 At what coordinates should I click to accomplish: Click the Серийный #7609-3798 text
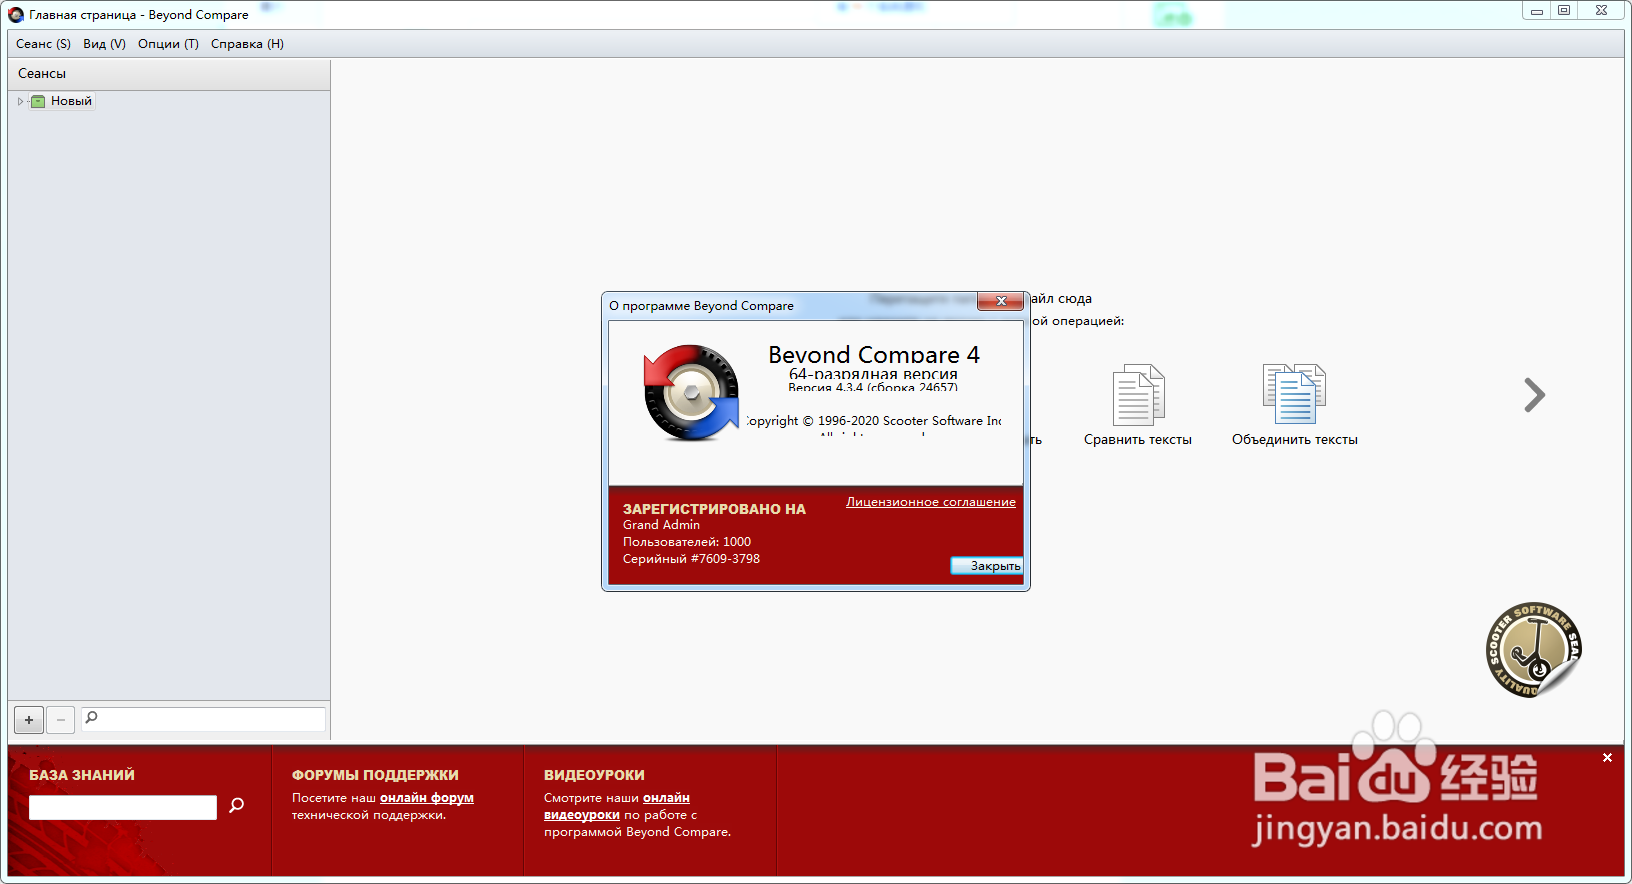(x=691, y=559)
